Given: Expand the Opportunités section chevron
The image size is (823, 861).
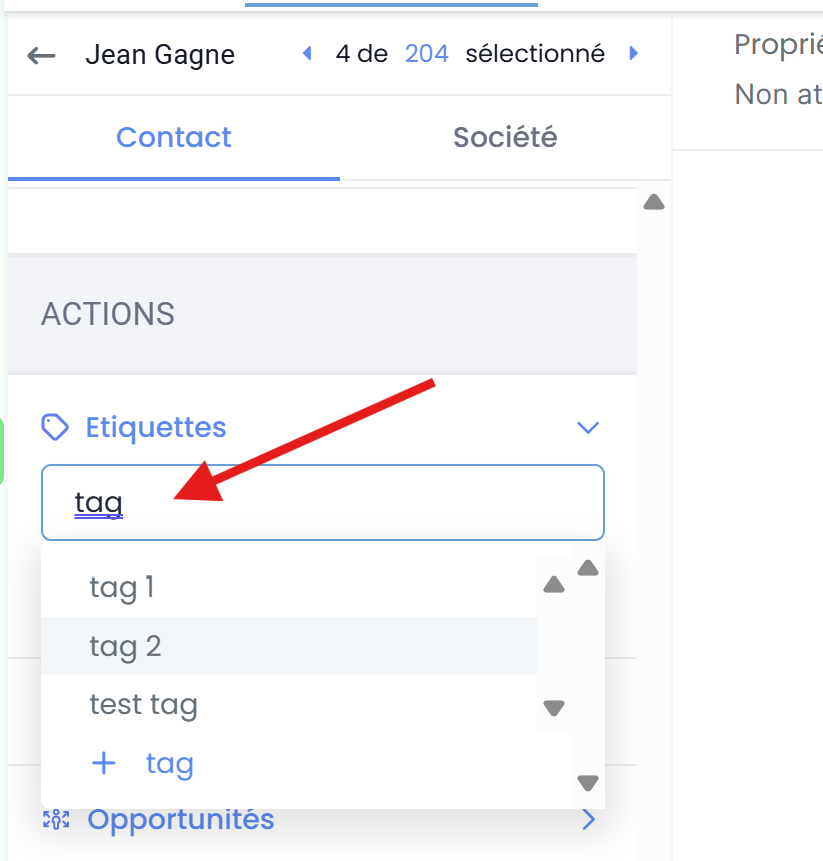Looking at the screenshot, I should point(589,819).
